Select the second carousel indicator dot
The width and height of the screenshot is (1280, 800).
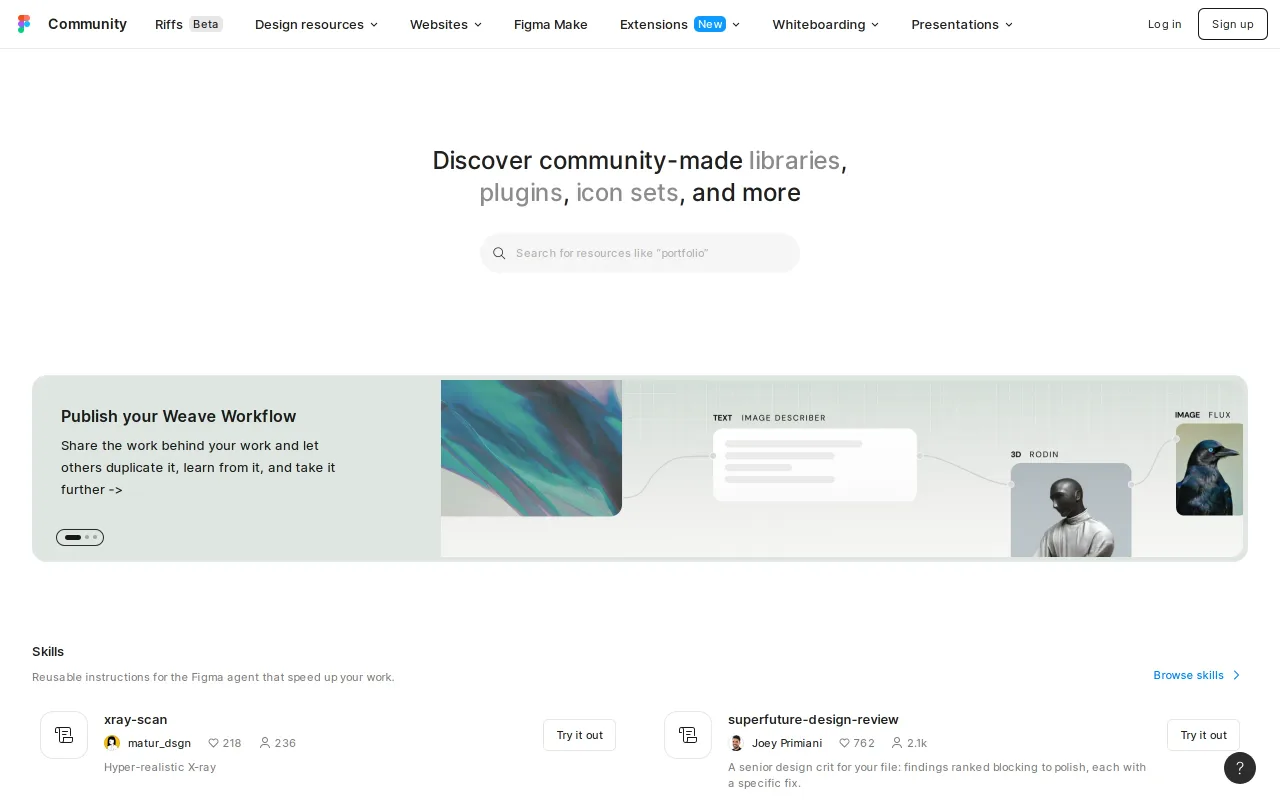[87, 537]
